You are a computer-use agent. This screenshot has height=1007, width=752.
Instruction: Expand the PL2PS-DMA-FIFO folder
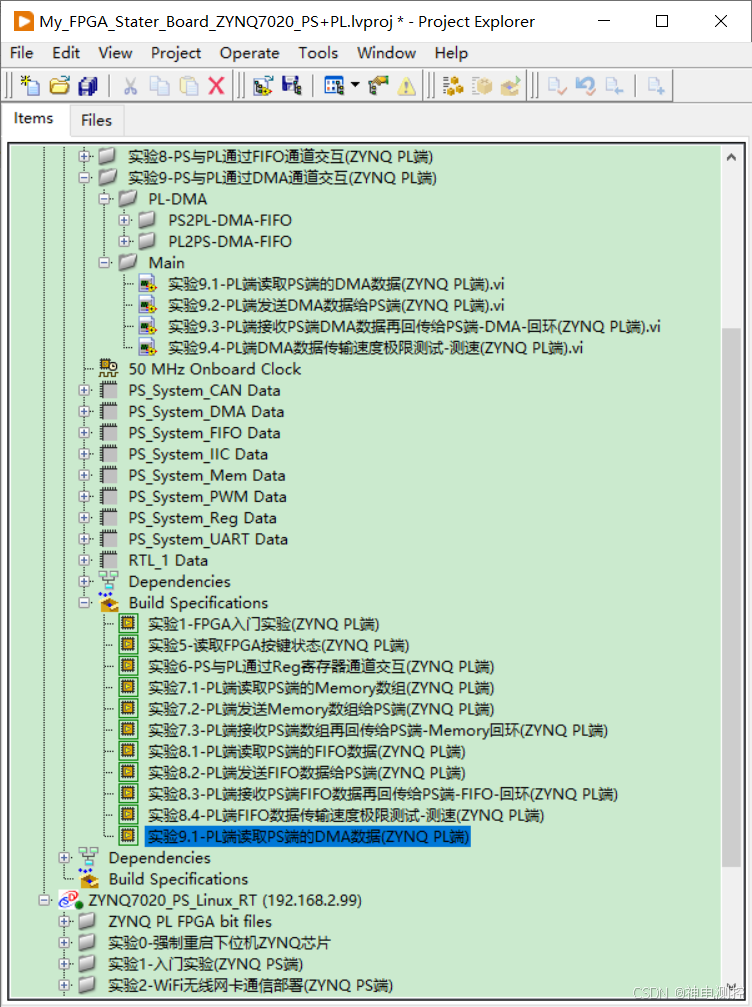[x=125, y=241]
